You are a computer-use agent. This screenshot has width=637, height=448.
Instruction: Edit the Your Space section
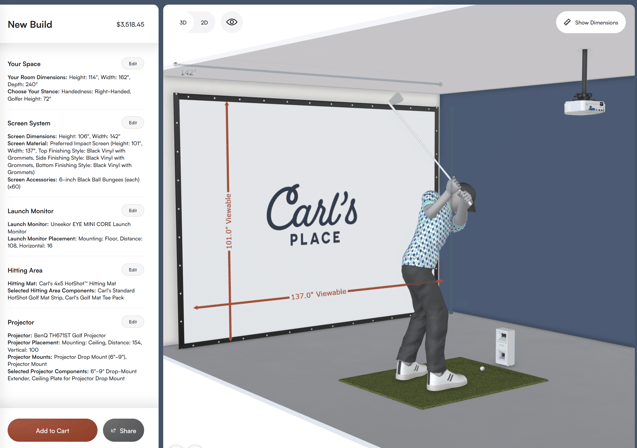pyautogui.click(x=133, y=64)
